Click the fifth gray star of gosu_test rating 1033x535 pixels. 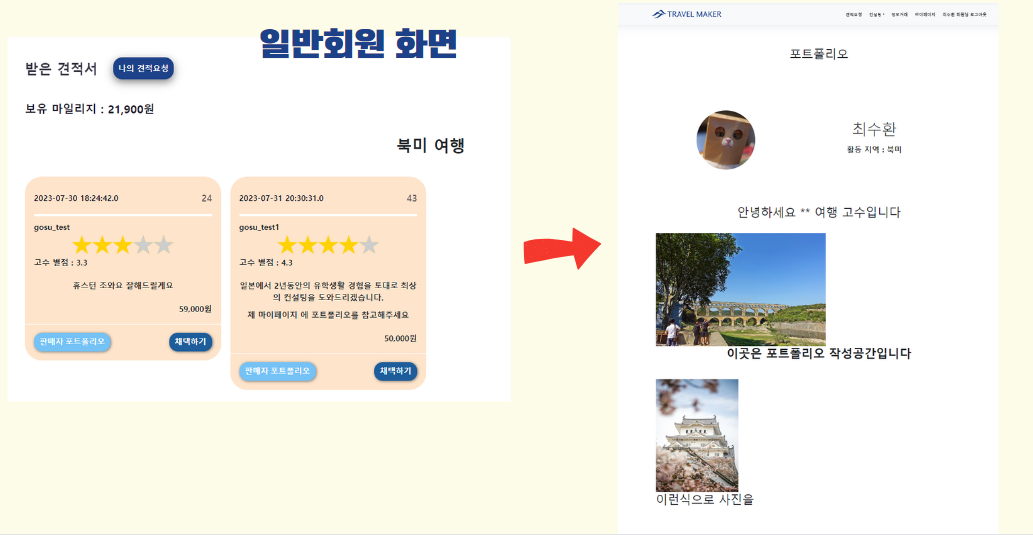click(x=163, y=246)
